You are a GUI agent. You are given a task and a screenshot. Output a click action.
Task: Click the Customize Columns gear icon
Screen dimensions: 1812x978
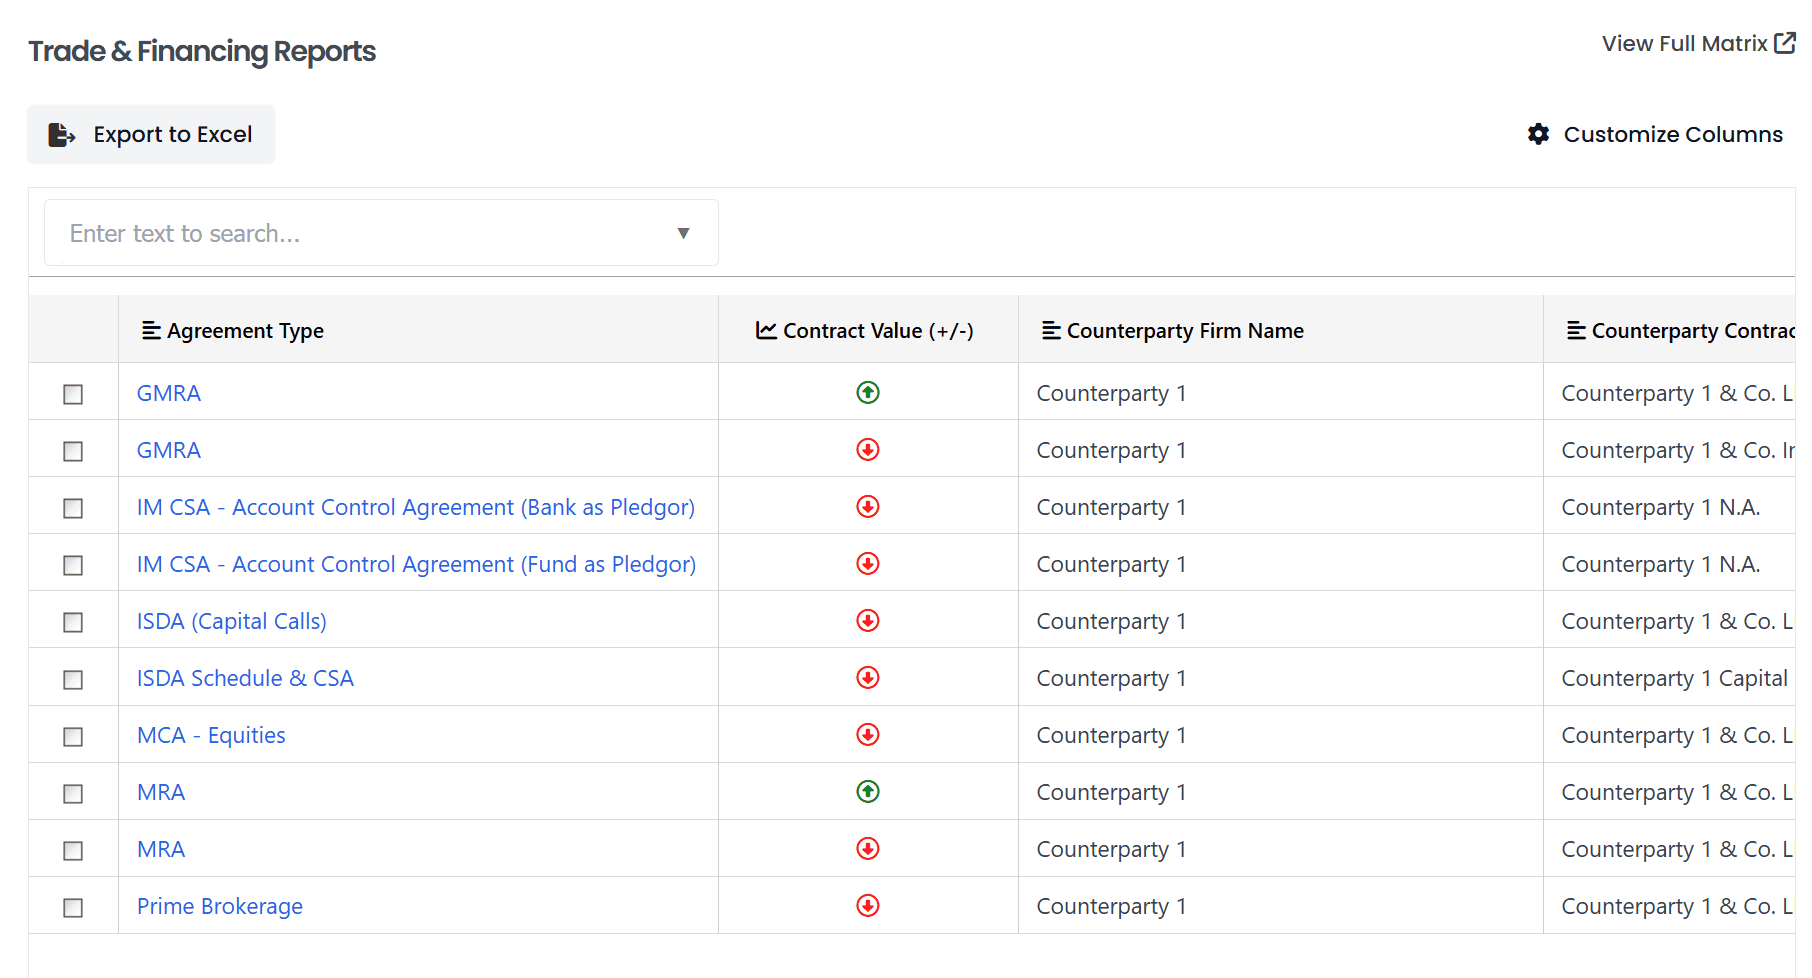point(1538,134)
